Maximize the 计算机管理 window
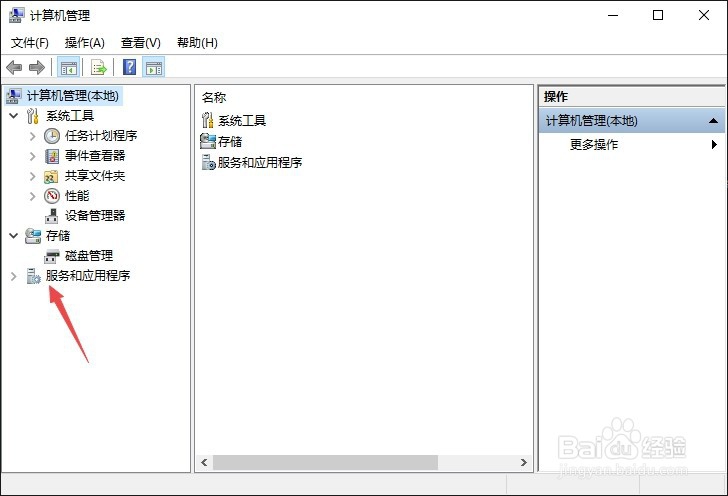728x496 pixels. coord(658,15)
